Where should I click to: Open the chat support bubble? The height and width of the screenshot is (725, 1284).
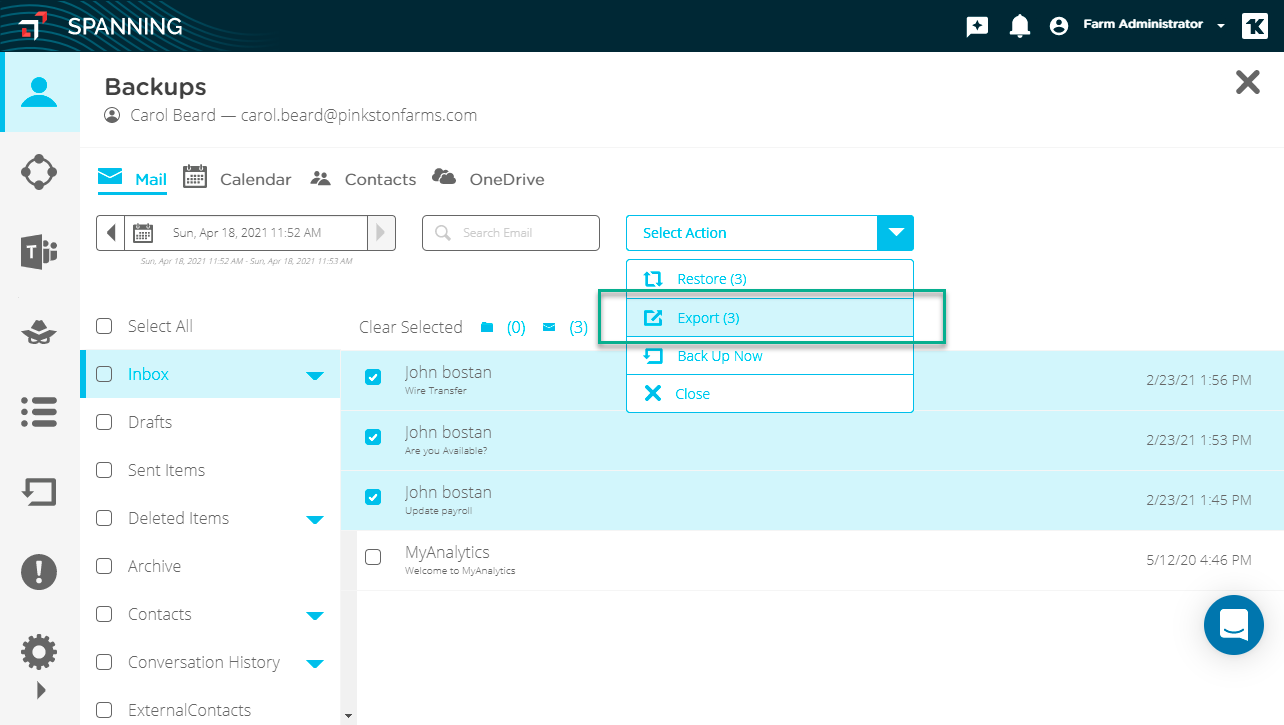tap(1234, 625)
